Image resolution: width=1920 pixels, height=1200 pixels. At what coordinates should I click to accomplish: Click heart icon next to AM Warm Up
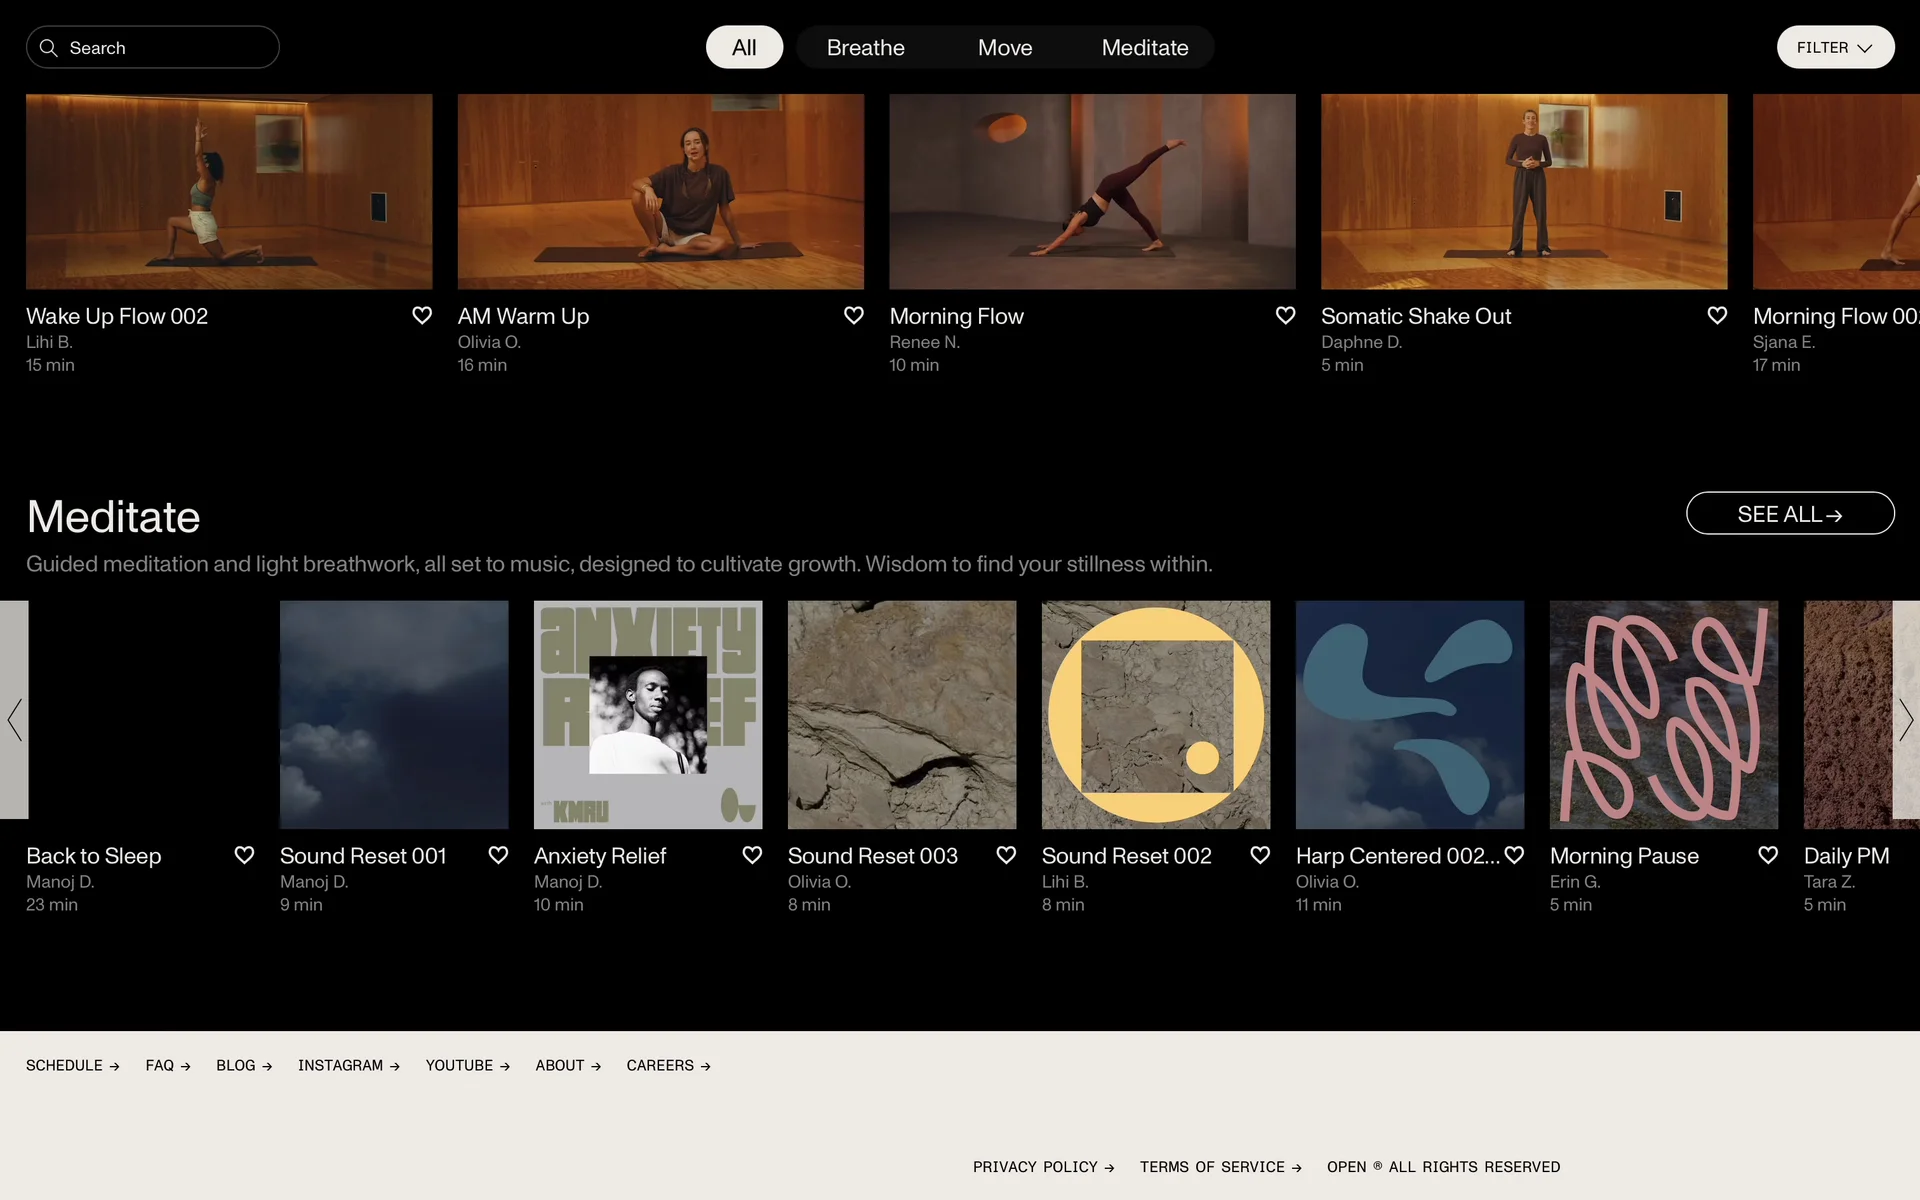pos(854,316)
